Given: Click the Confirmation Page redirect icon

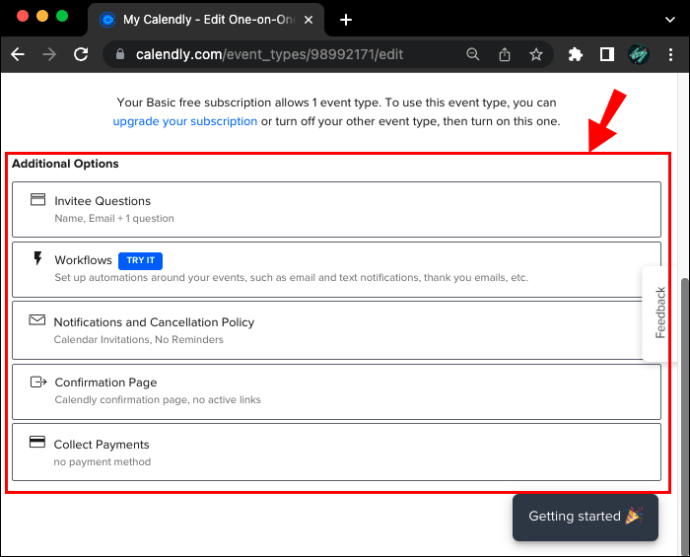Looking at the screenshot, I should pos(38,382).
